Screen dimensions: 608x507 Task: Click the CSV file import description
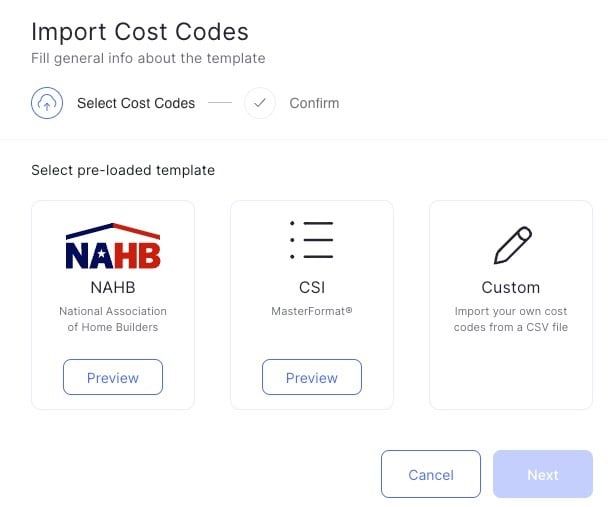pos(511,319)
